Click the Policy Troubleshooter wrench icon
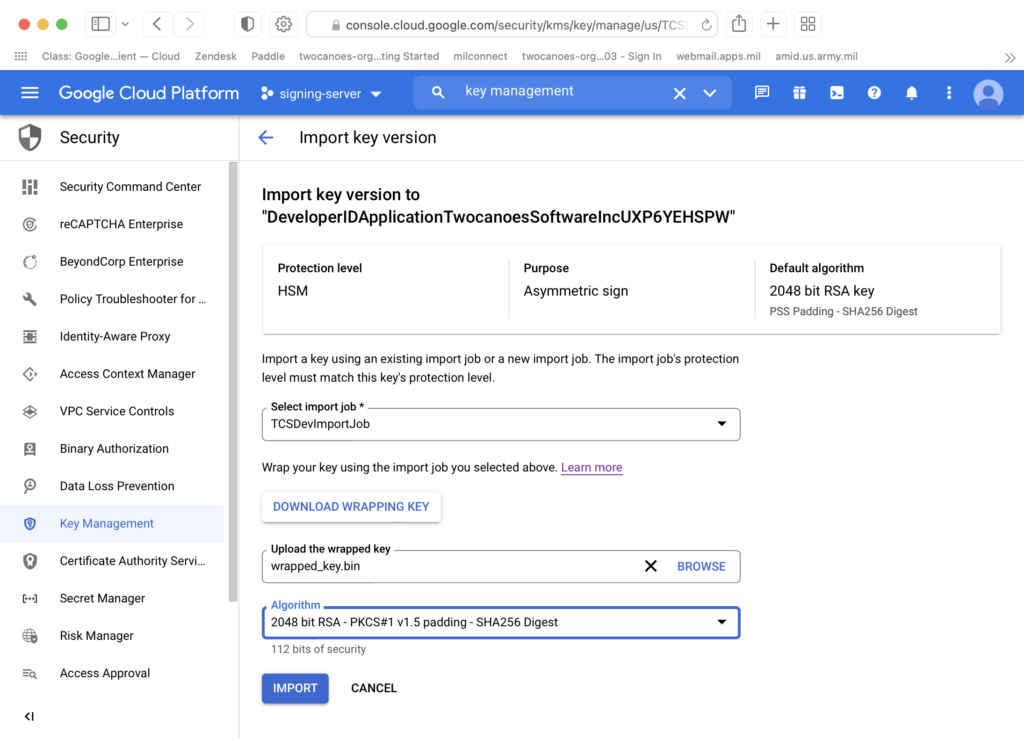Screen dimensions: 1024x739 click(x=29, y=299)
